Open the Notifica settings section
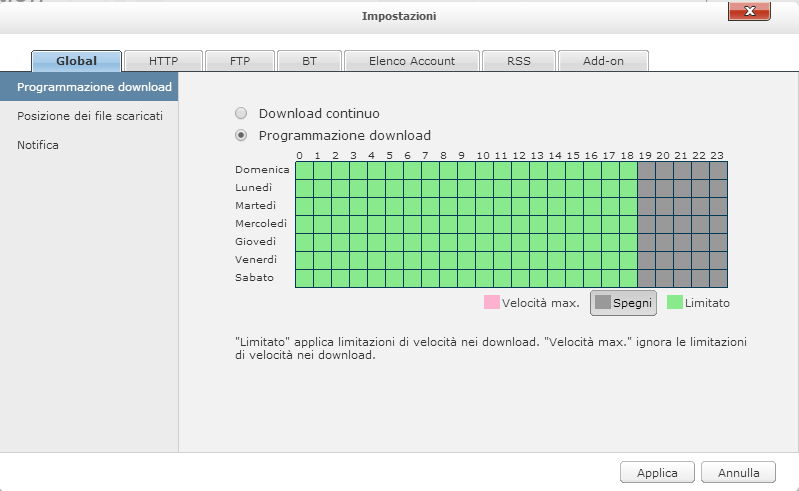Image resolution: width=799 pixels, height=491 pixels. (38, 145)
